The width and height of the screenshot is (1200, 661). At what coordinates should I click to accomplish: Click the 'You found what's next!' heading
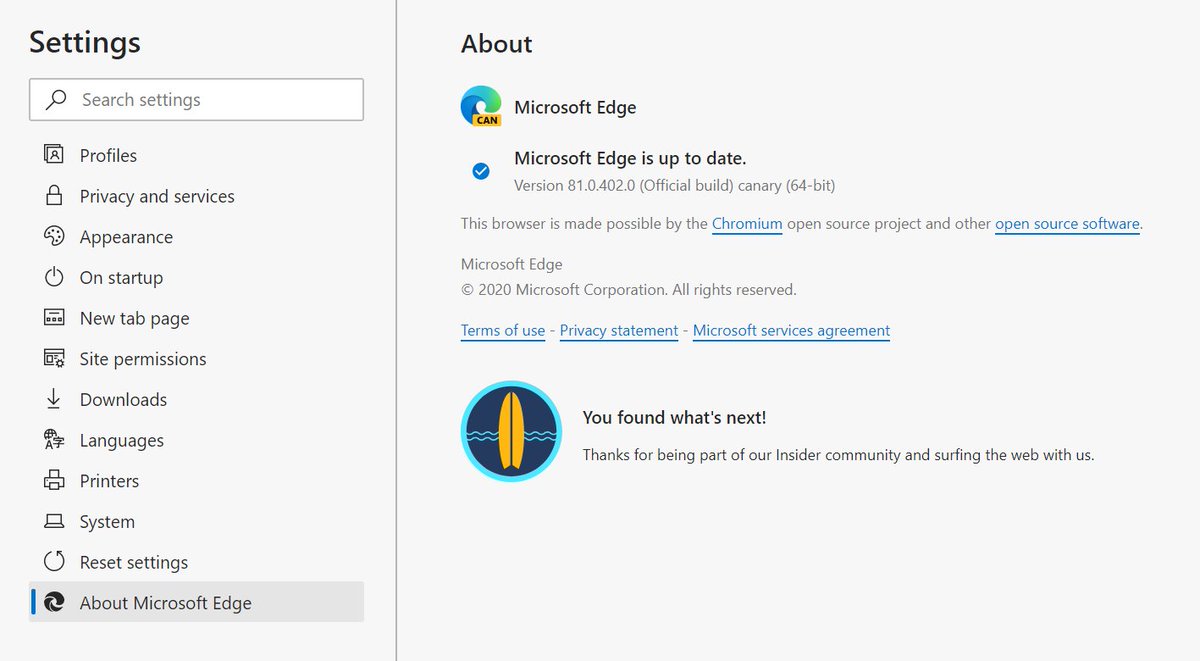click(x=675, y=418)
